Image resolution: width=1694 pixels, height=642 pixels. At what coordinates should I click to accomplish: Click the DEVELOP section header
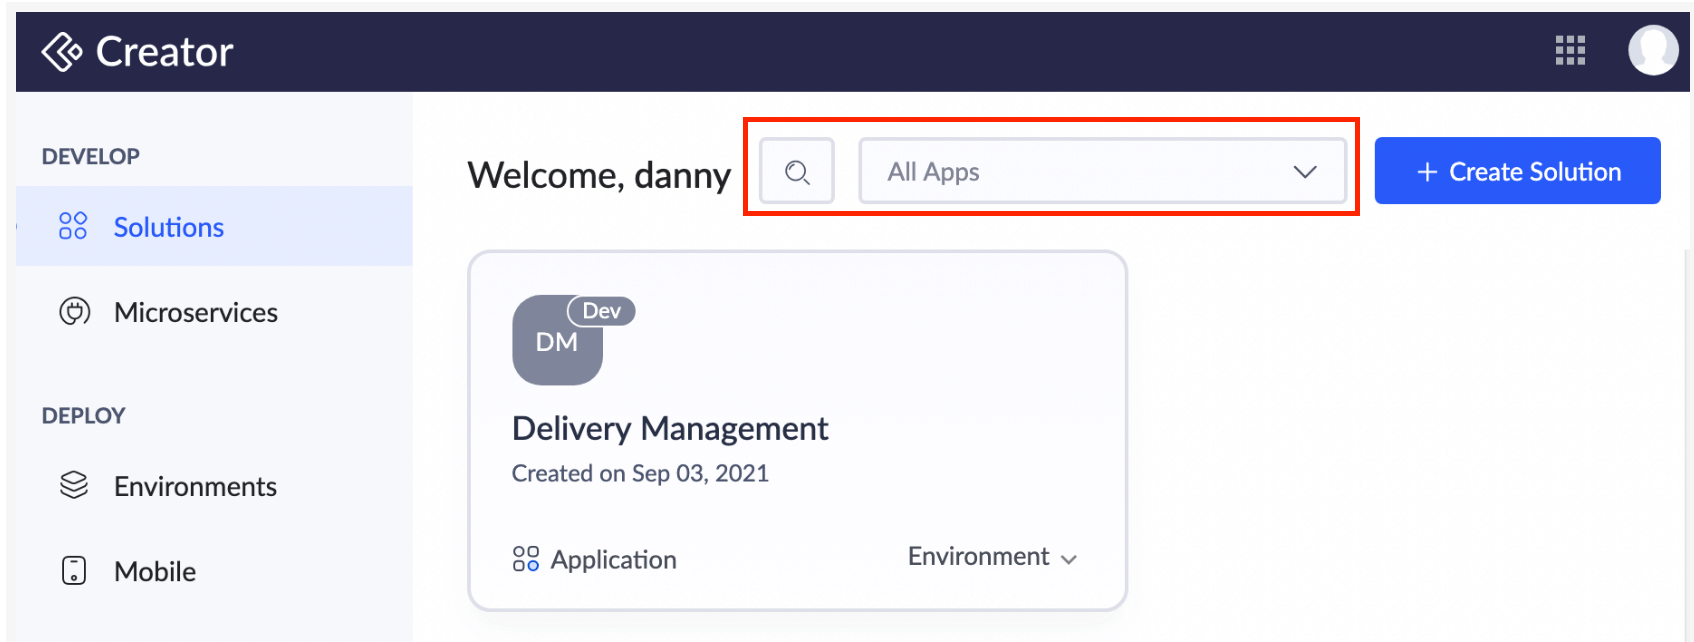pos(91,156)
